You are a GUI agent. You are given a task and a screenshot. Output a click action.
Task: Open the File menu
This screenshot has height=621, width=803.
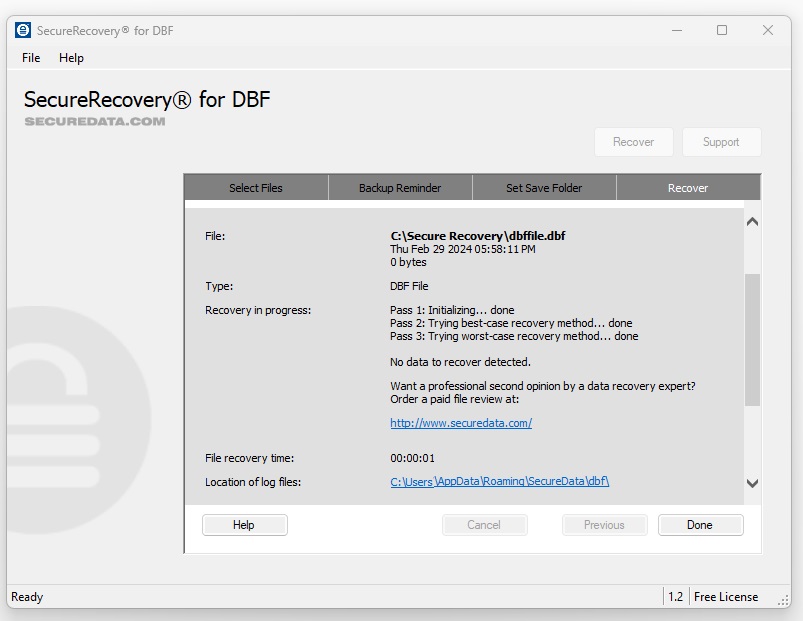tap(31, 58)
